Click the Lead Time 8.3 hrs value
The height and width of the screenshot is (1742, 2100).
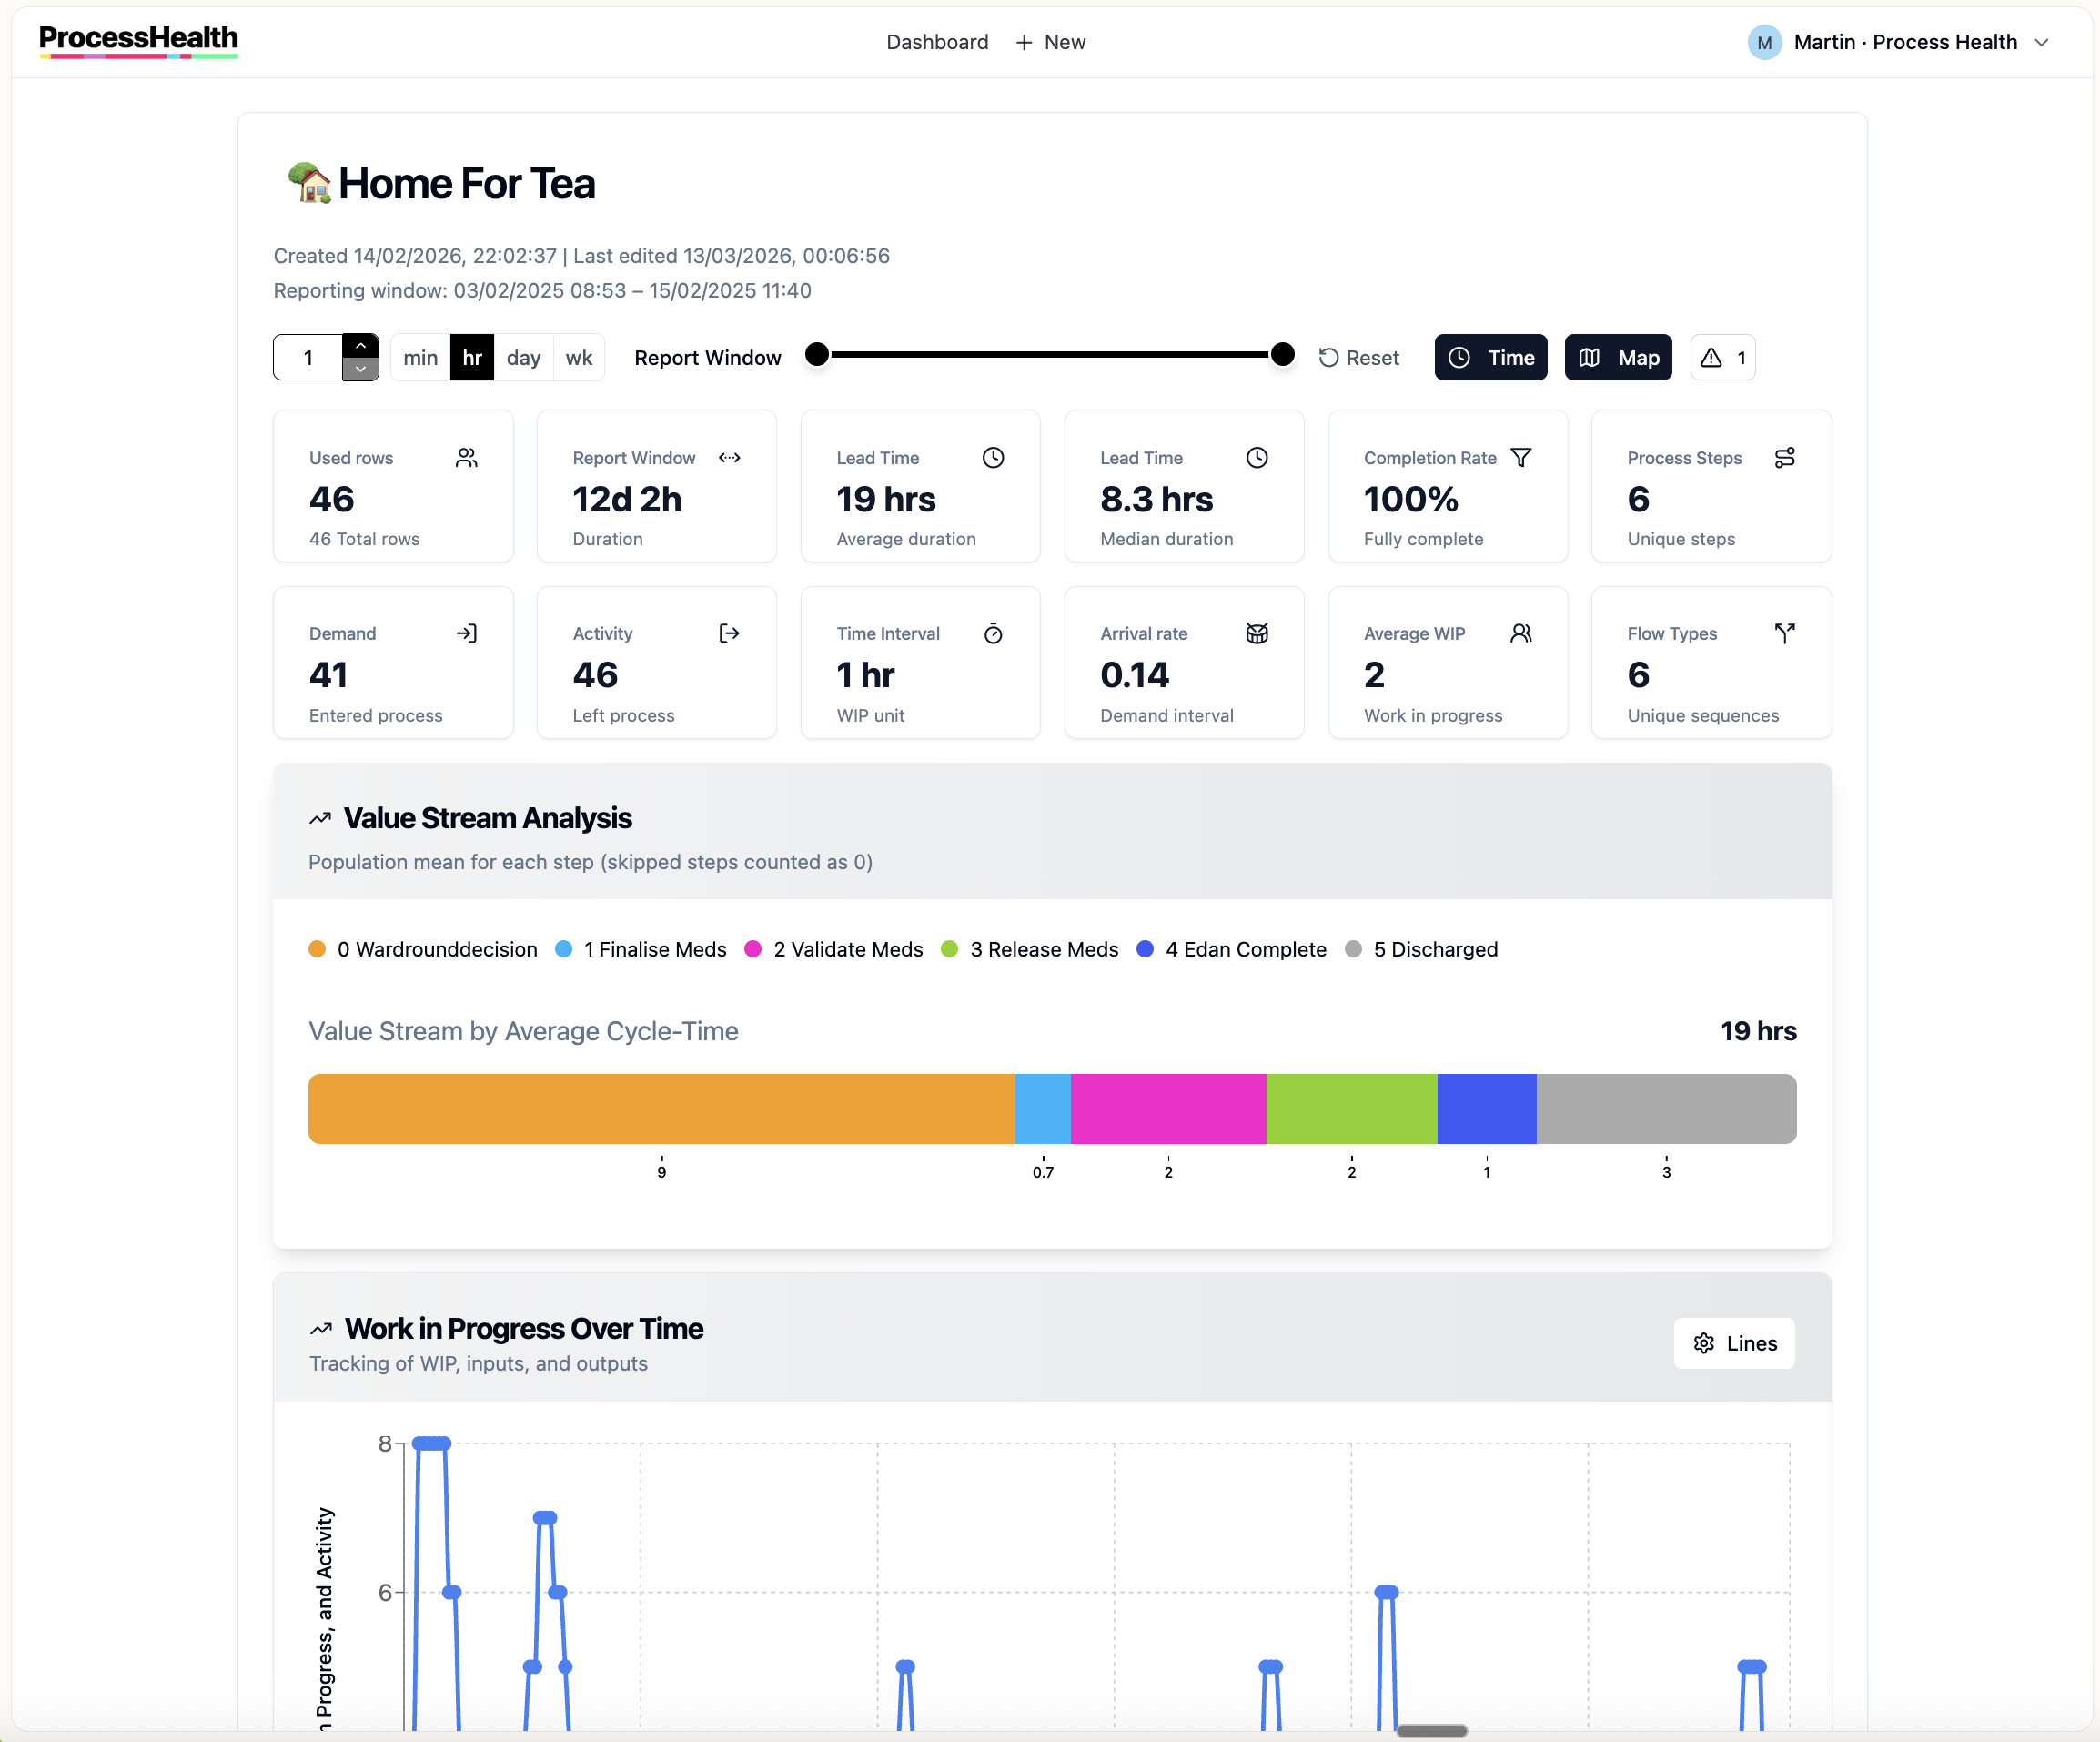point(1157,499)
